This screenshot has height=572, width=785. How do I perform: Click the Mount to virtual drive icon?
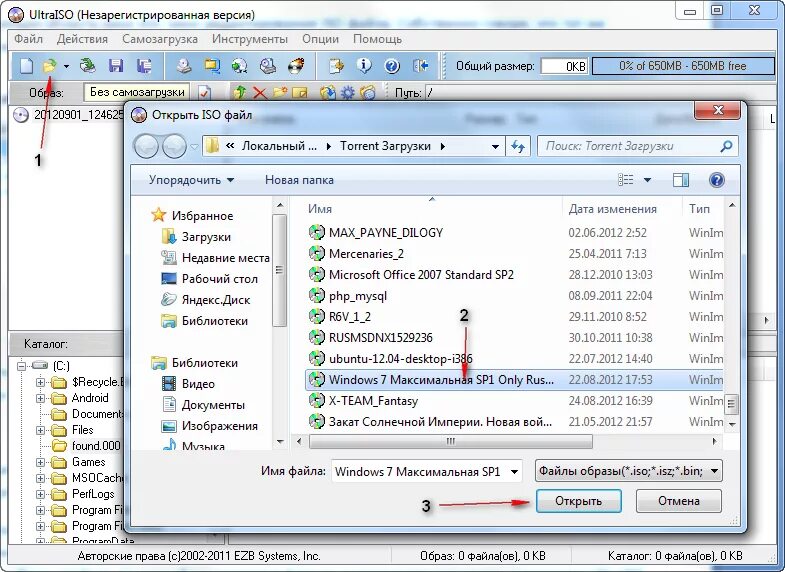[268, 66]
